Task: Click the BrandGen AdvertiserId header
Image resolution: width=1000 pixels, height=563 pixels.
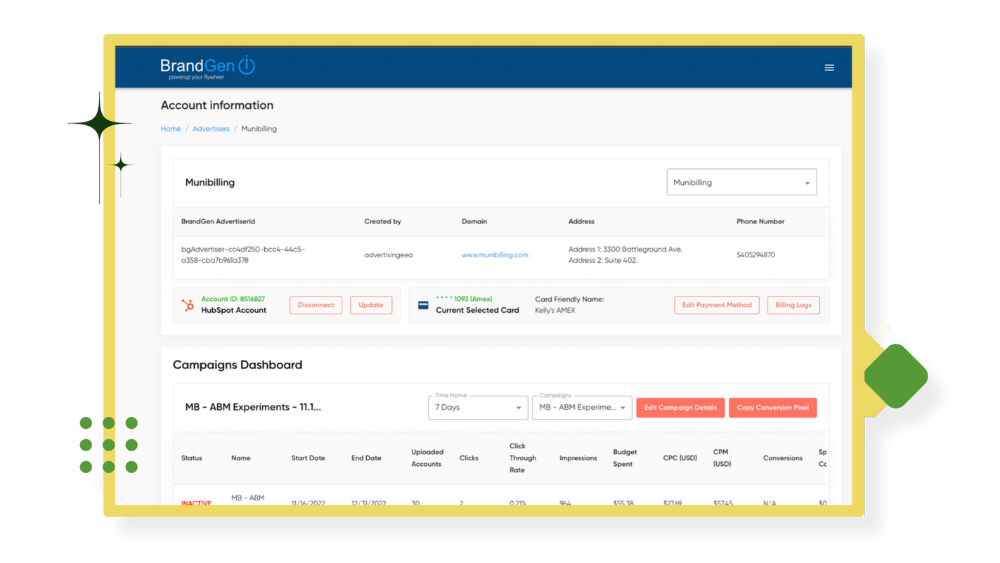Action: tap(217, 222)
